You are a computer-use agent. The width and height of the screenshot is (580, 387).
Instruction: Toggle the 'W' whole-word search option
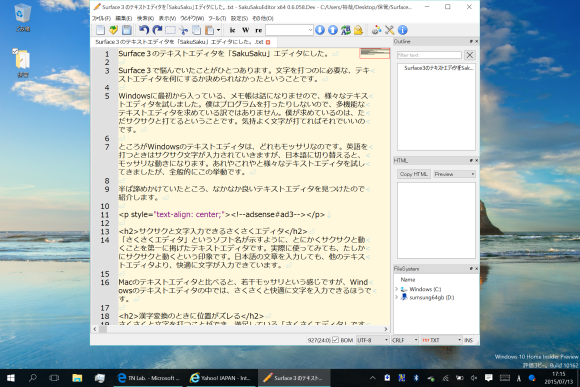pyautogui.click(x=246, y=30)
